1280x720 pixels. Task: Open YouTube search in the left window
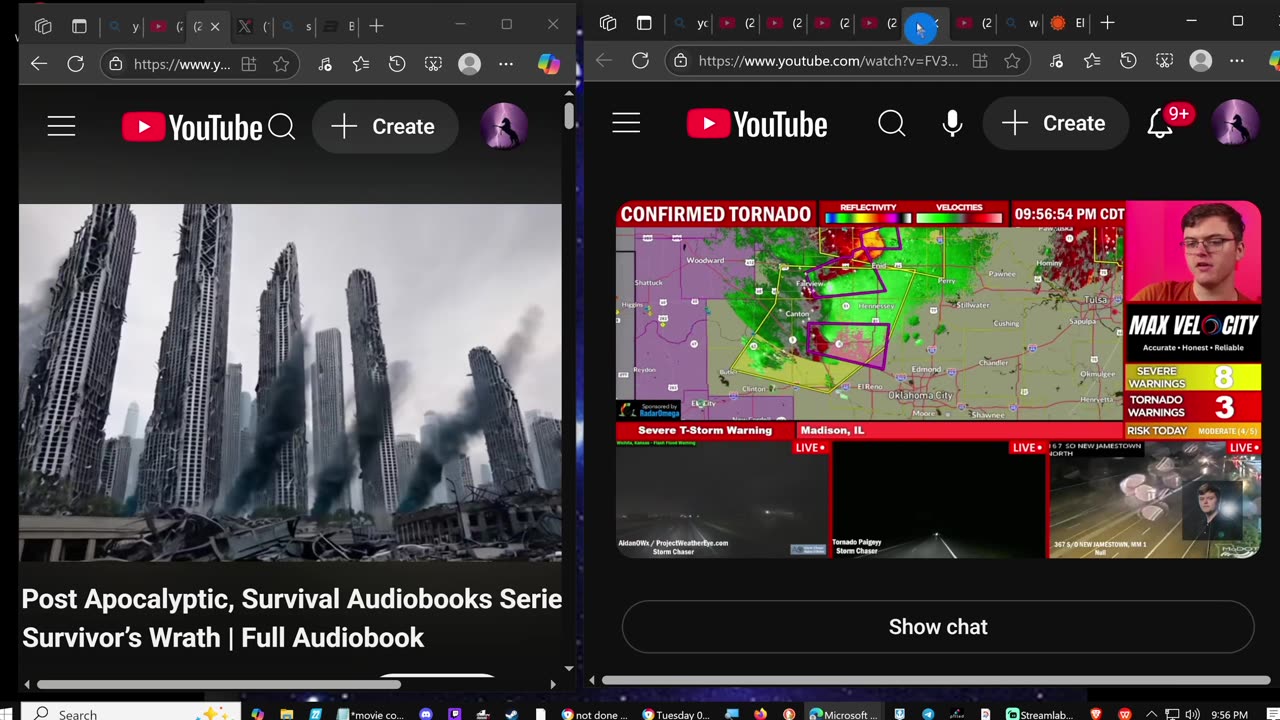point(282,127)
